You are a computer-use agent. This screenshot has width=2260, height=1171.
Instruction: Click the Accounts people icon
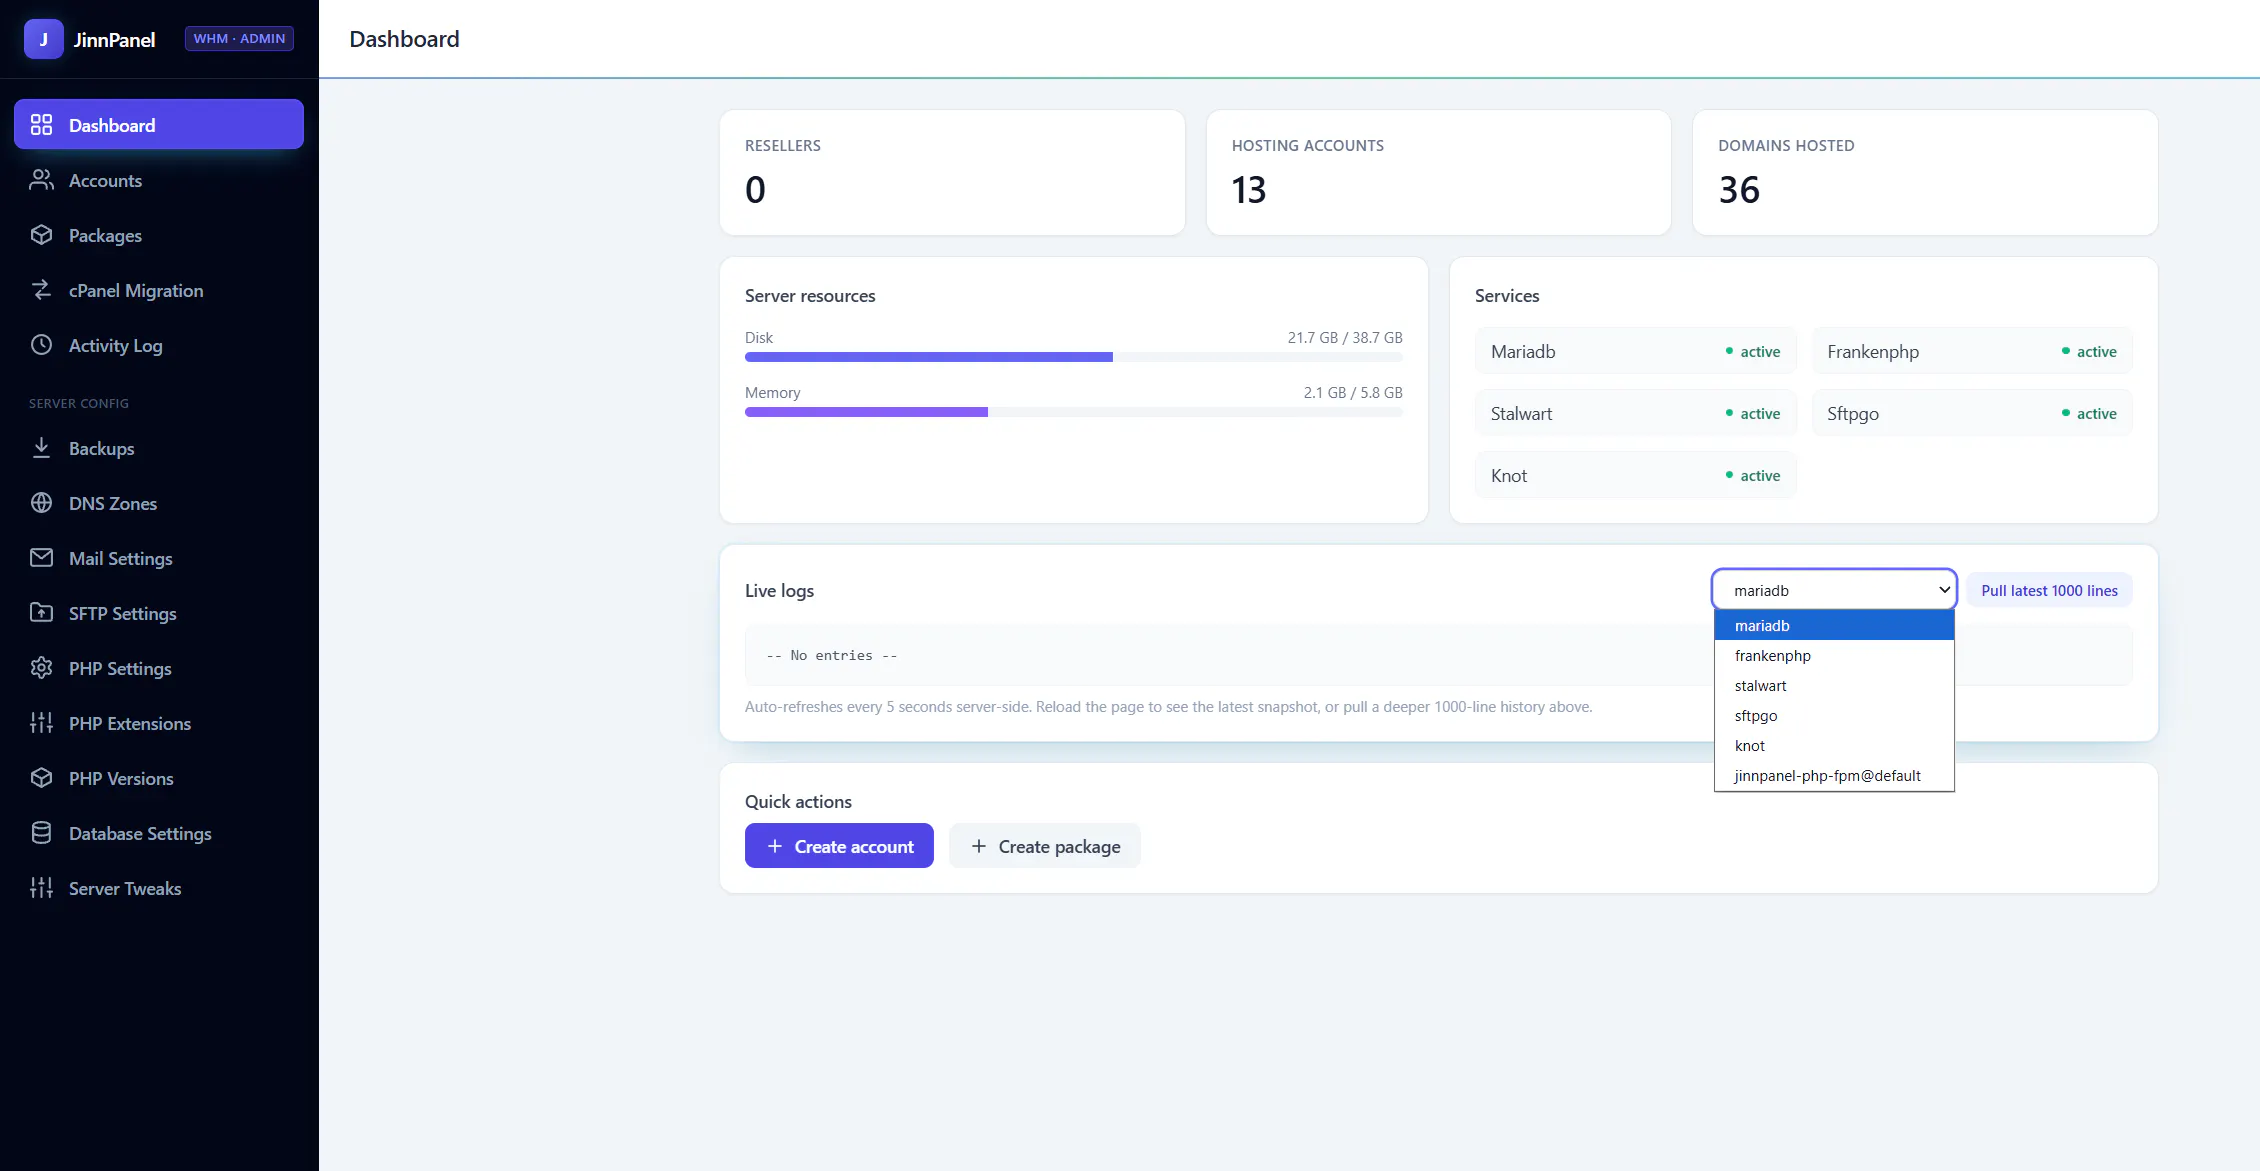tap(41, 180)
